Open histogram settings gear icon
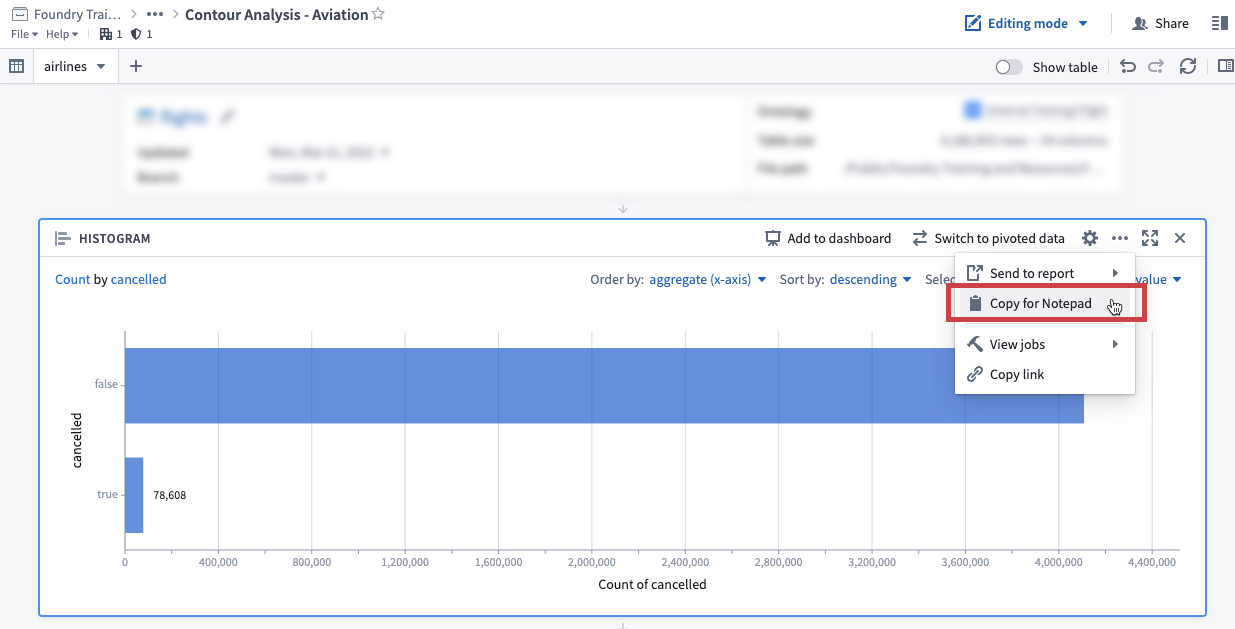 click(x=1090, y=238)
